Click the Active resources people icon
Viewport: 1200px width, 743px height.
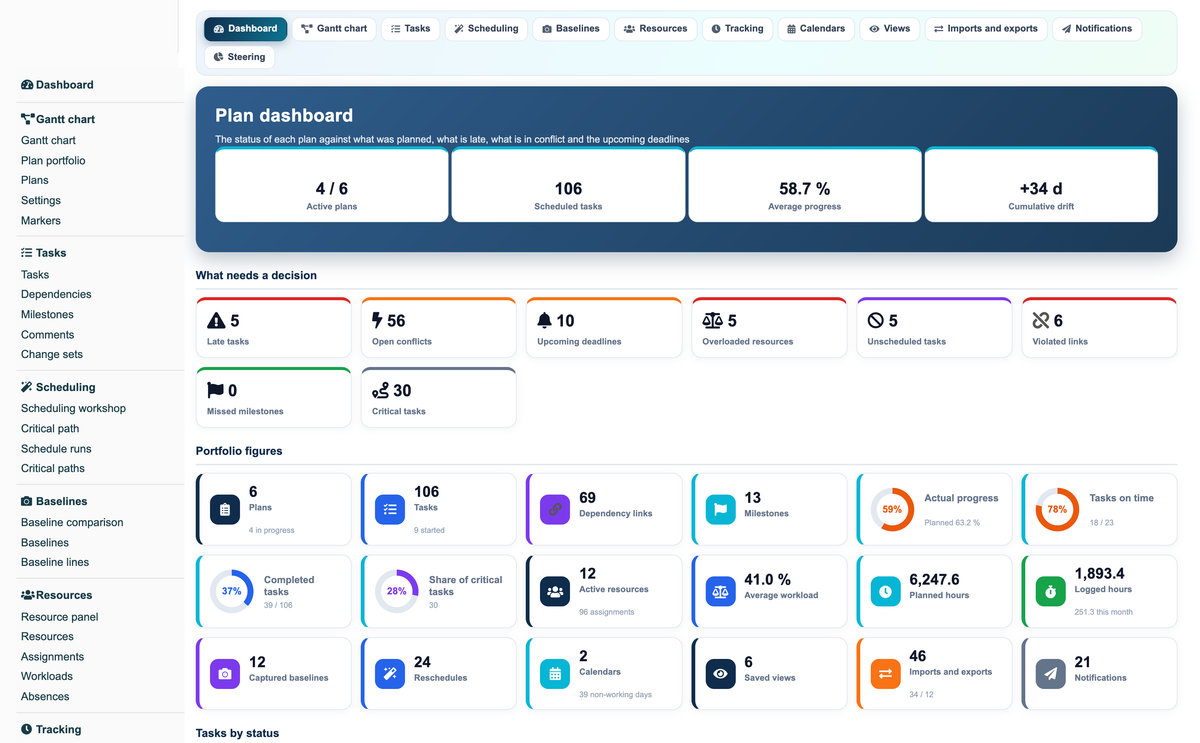click(x=555, y=591)
